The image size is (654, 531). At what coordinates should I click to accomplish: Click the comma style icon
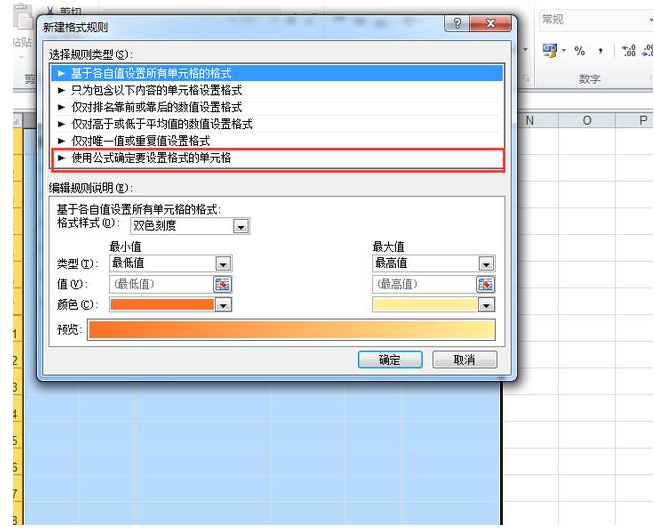601,51
